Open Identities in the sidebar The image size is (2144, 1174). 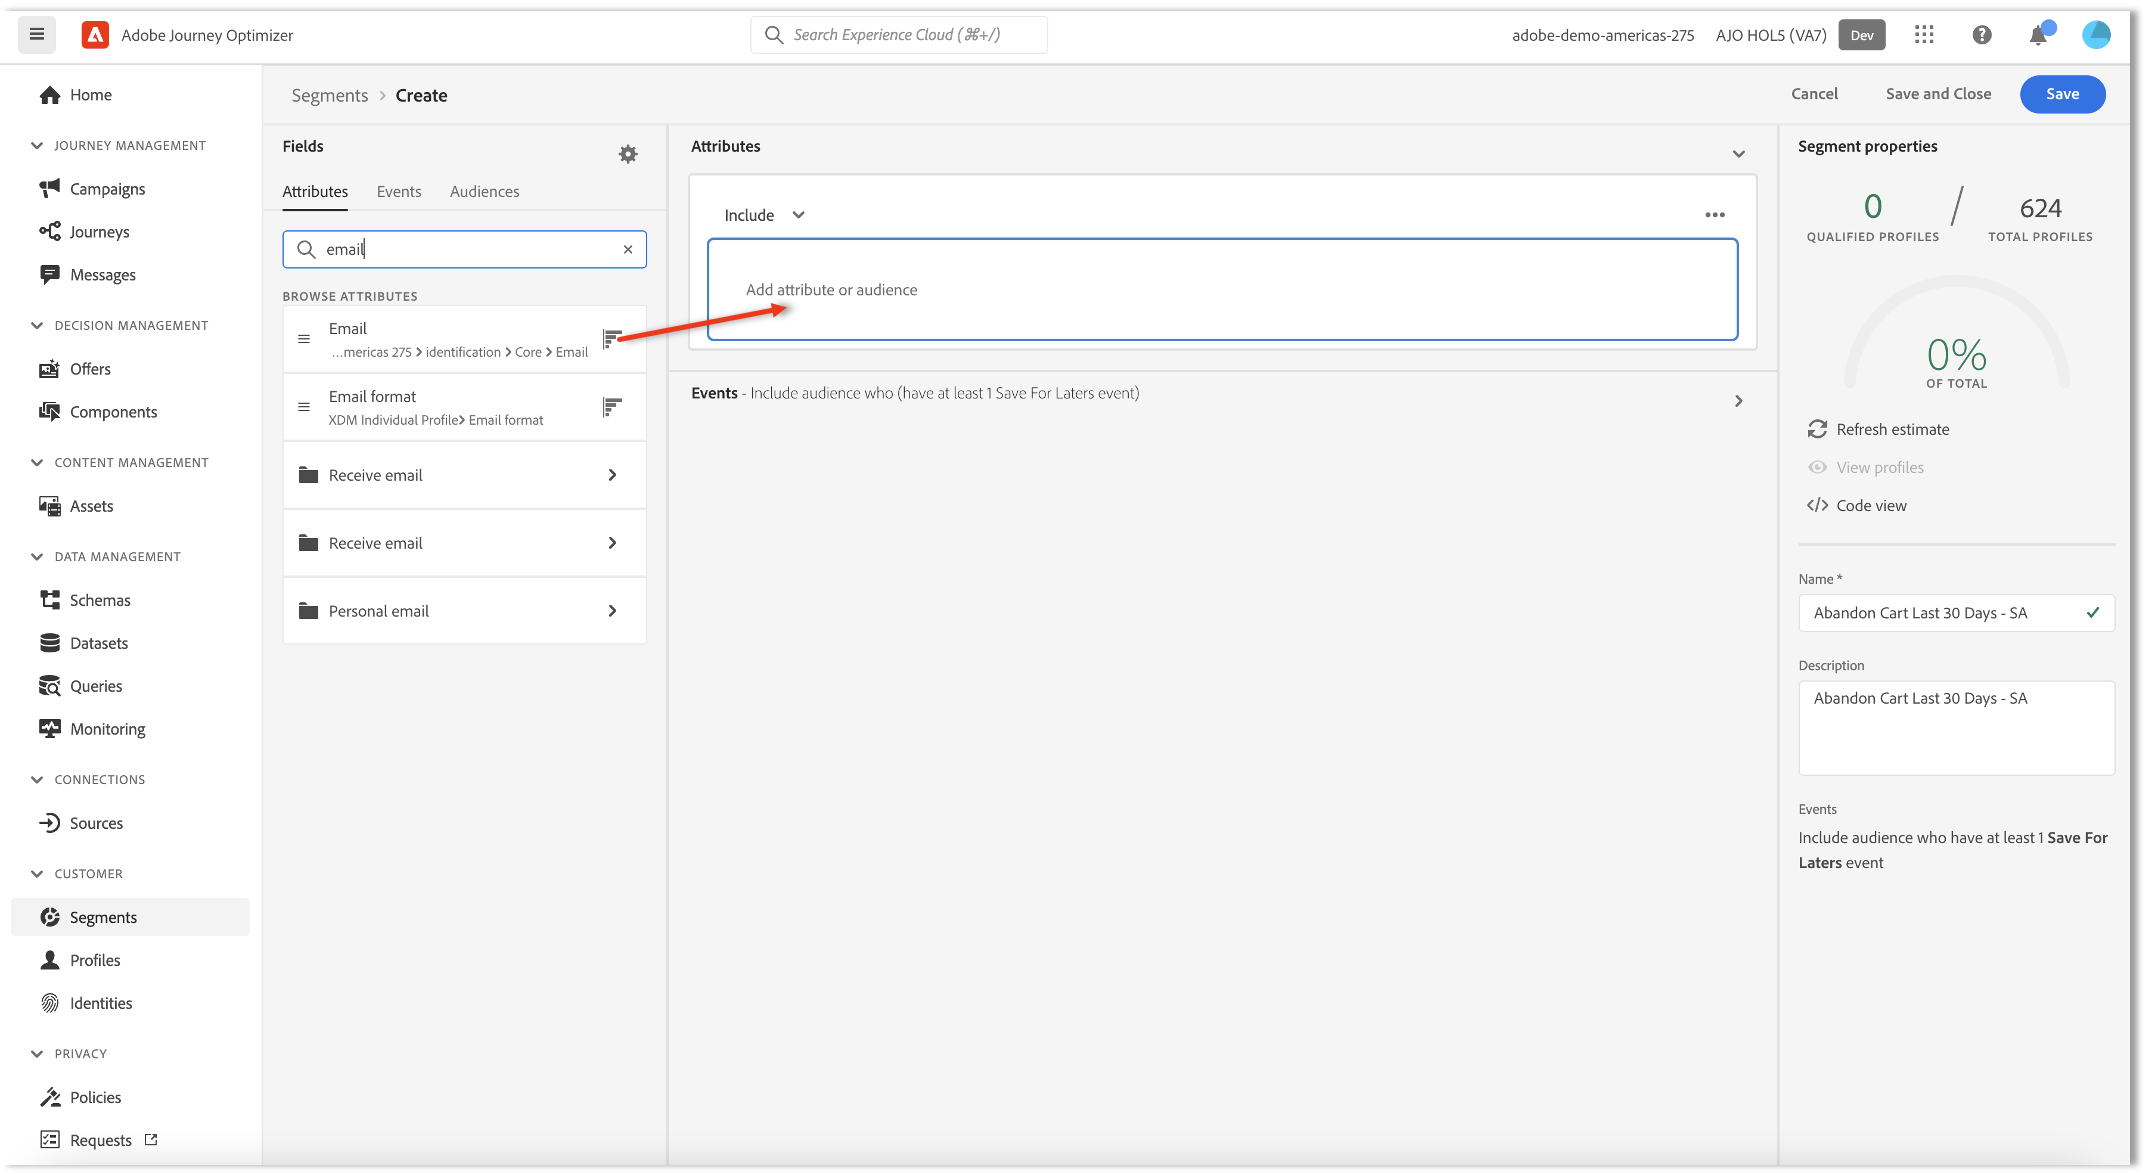pyautogui.click(x=86, y=1003)
